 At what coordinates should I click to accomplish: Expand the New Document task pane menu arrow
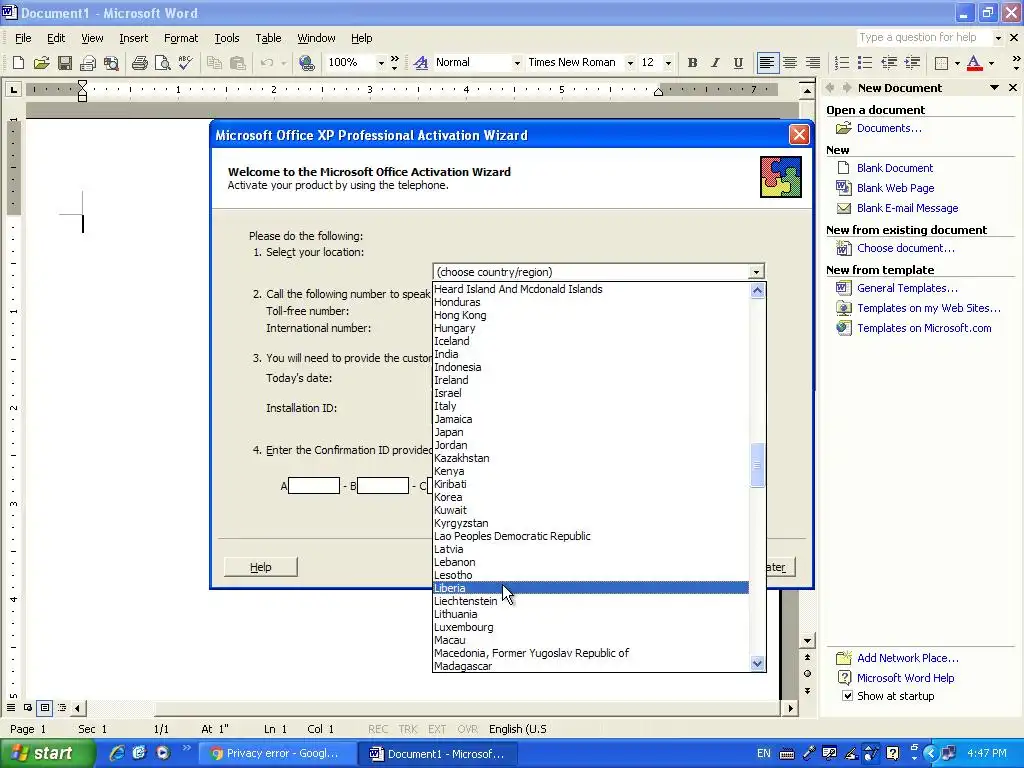point(994,88)
